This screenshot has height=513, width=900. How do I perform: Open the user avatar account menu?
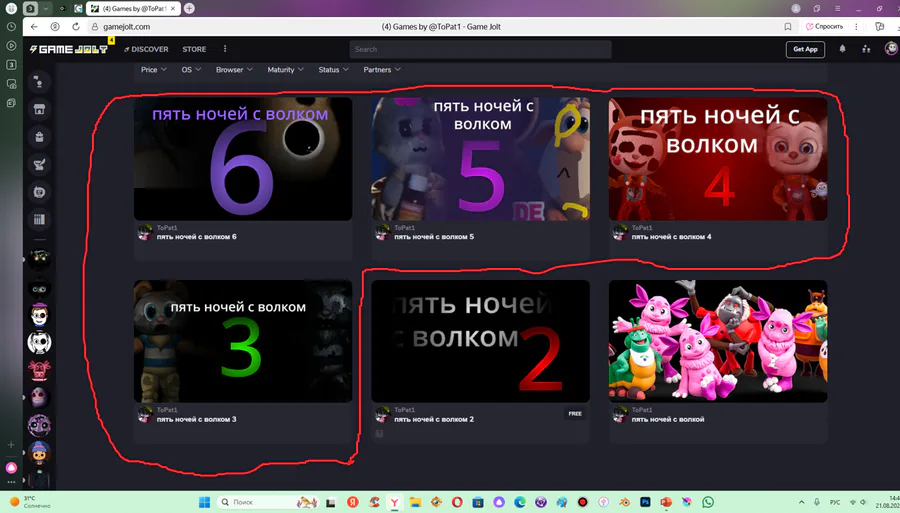point(891,49)
